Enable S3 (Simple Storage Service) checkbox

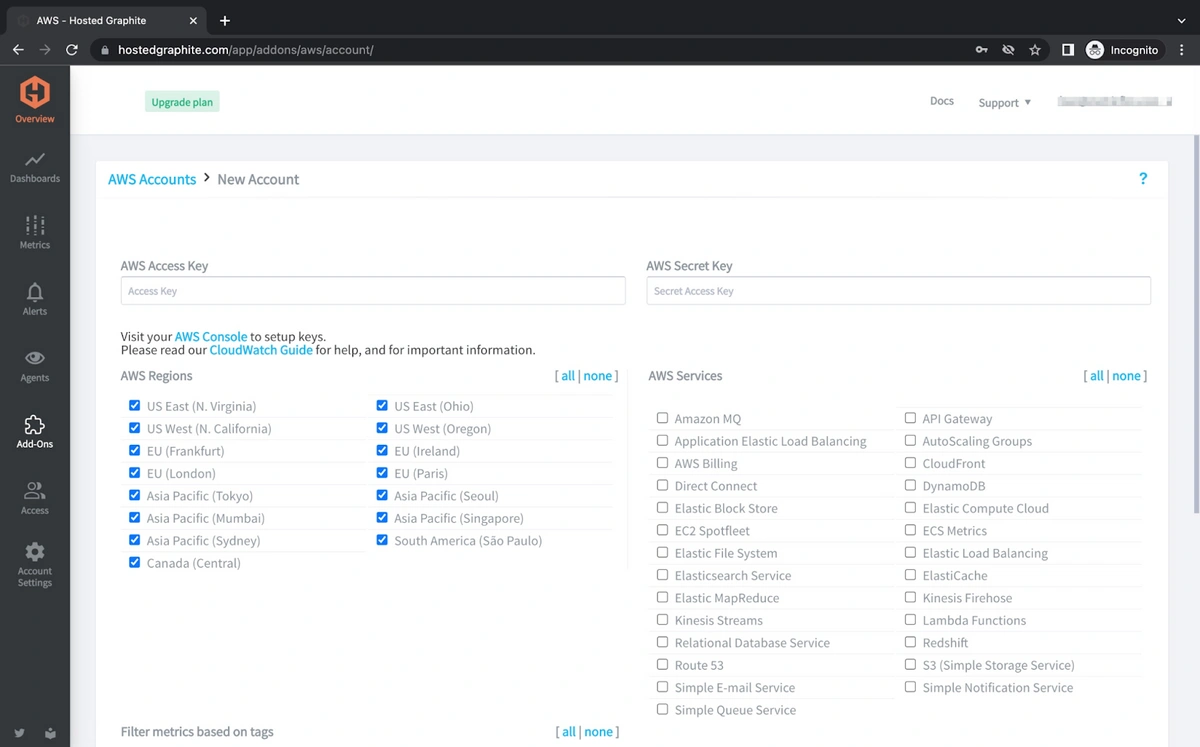[x=910, y=664]
